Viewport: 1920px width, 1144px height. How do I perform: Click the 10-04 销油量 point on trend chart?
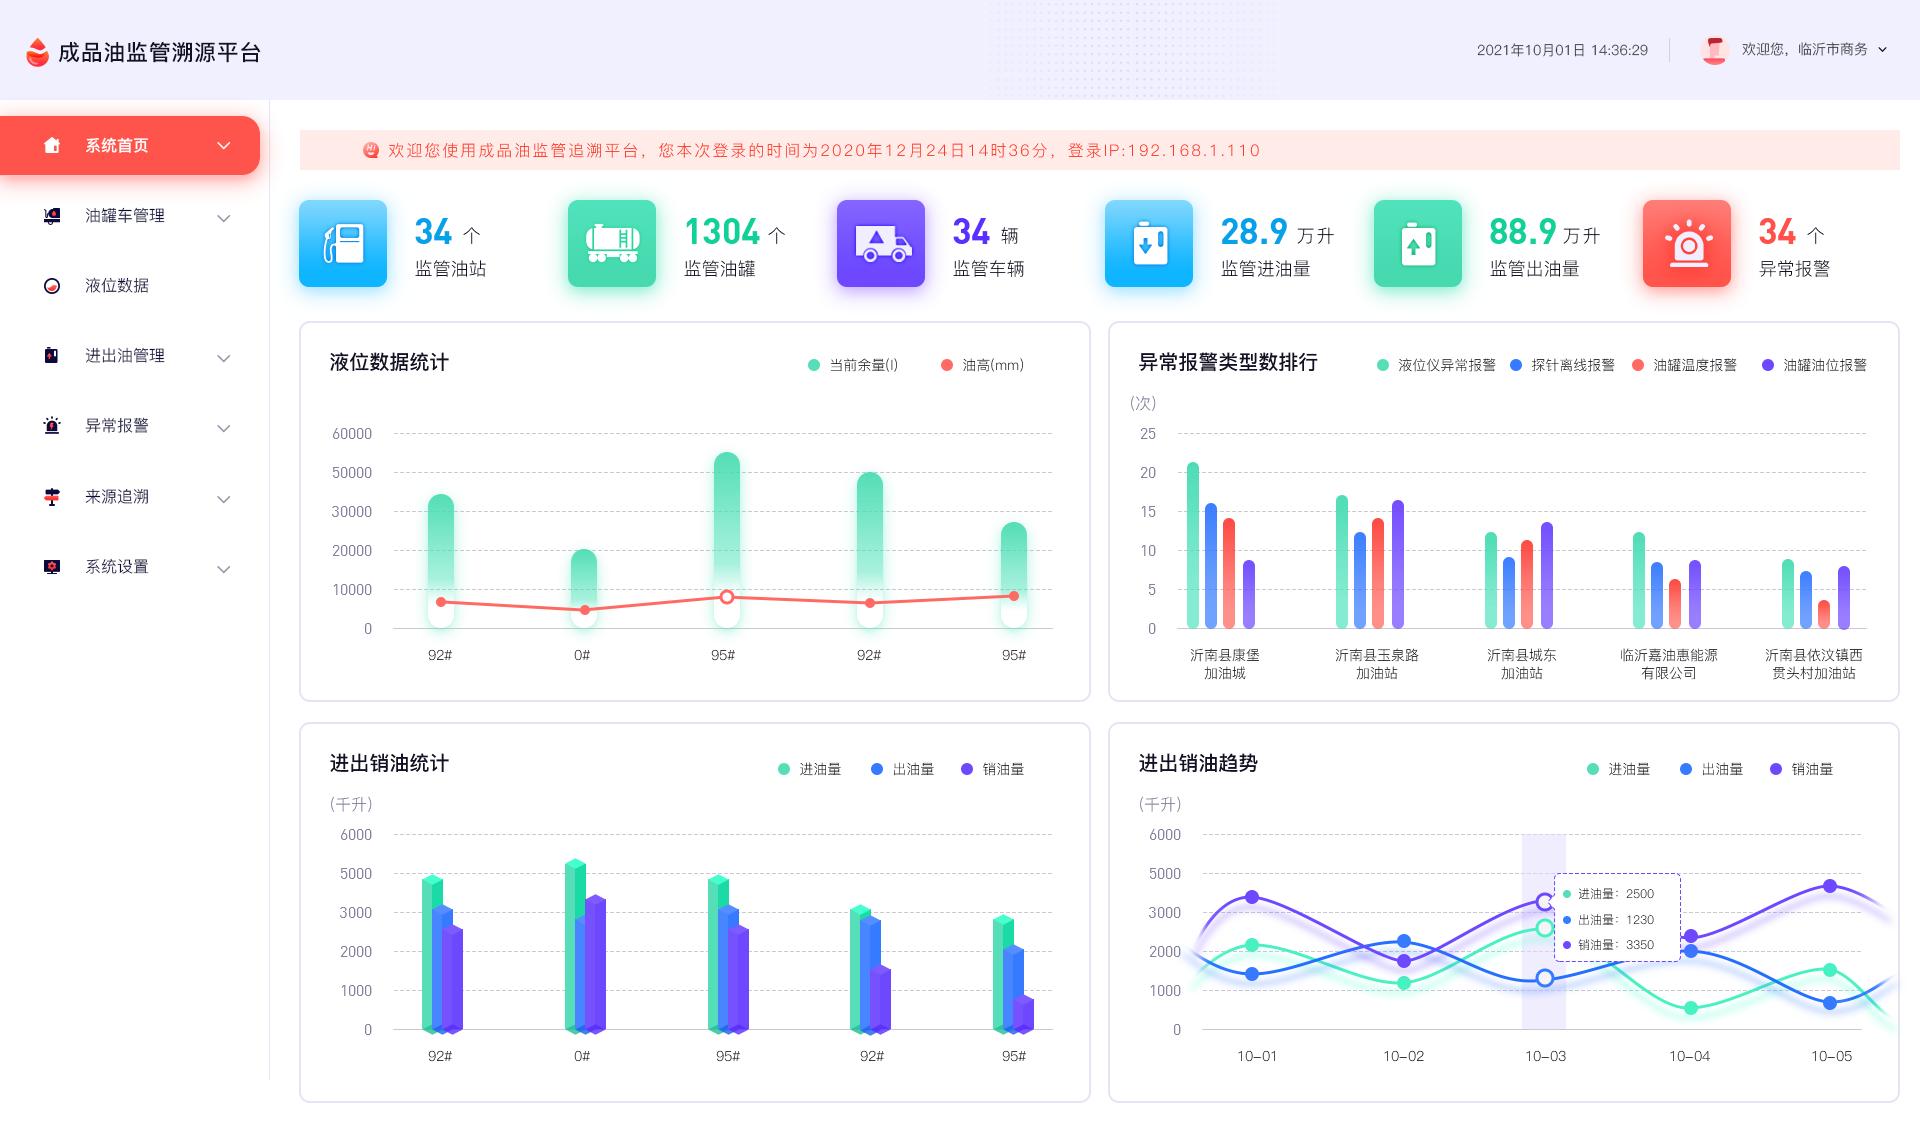coord(1691,936)
